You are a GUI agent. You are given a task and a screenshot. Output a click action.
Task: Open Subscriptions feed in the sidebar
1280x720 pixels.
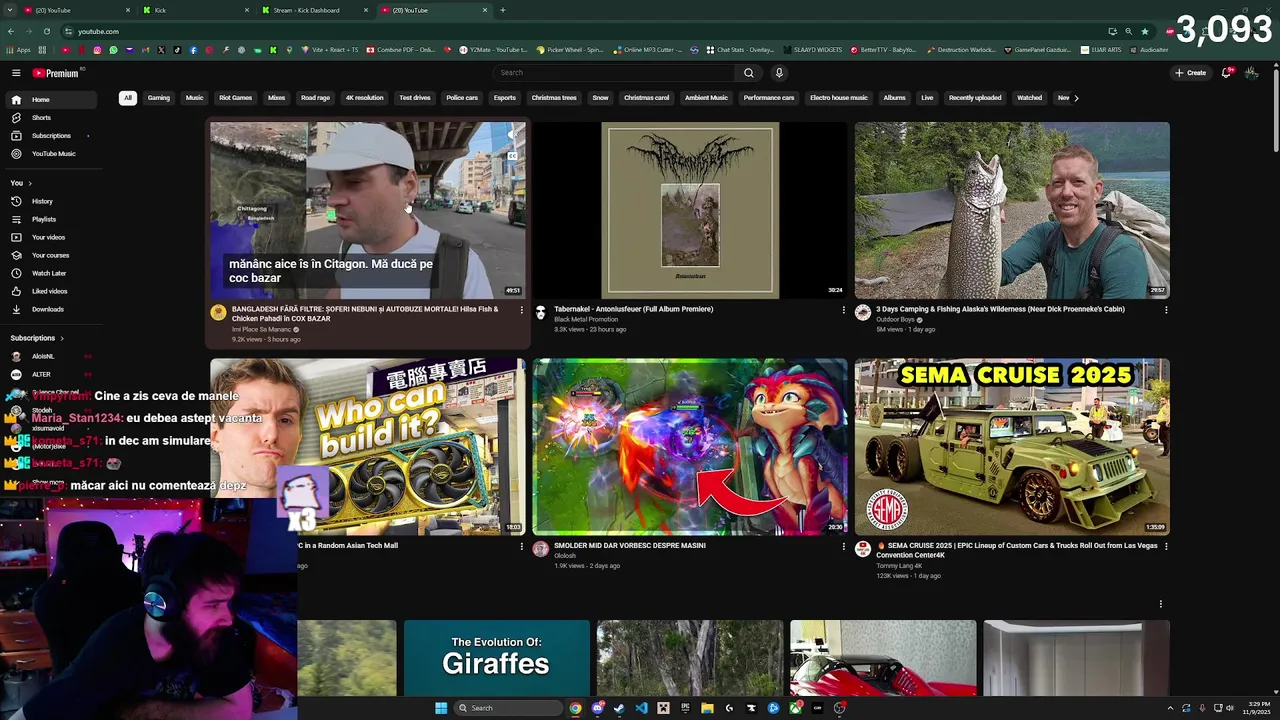click(x=49, y=136)
